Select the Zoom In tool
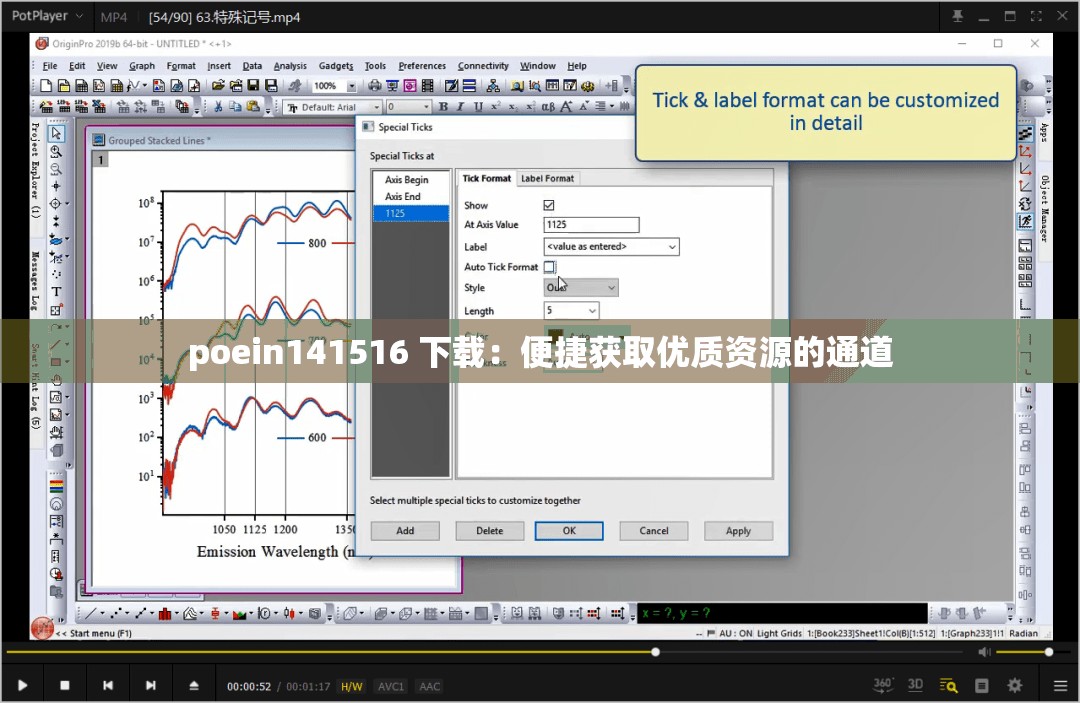Image resolution: width=1080 pixels, height=703 pixels. pos(57,151)
